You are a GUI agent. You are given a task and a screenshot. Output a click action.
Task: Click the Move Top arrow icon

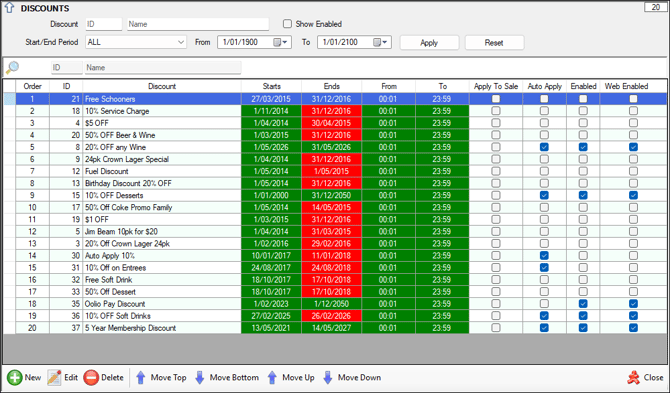141,378
